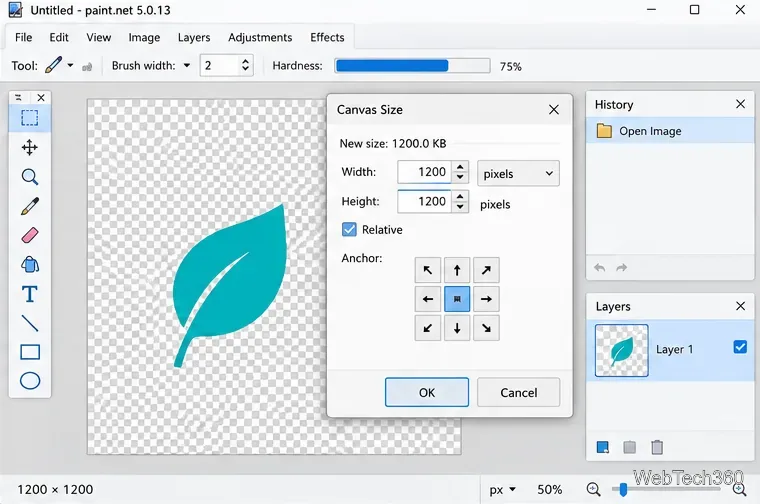This screenshot has width=760, height=504.
Task: Set anchor to center
Action: [x=457, y=299]
